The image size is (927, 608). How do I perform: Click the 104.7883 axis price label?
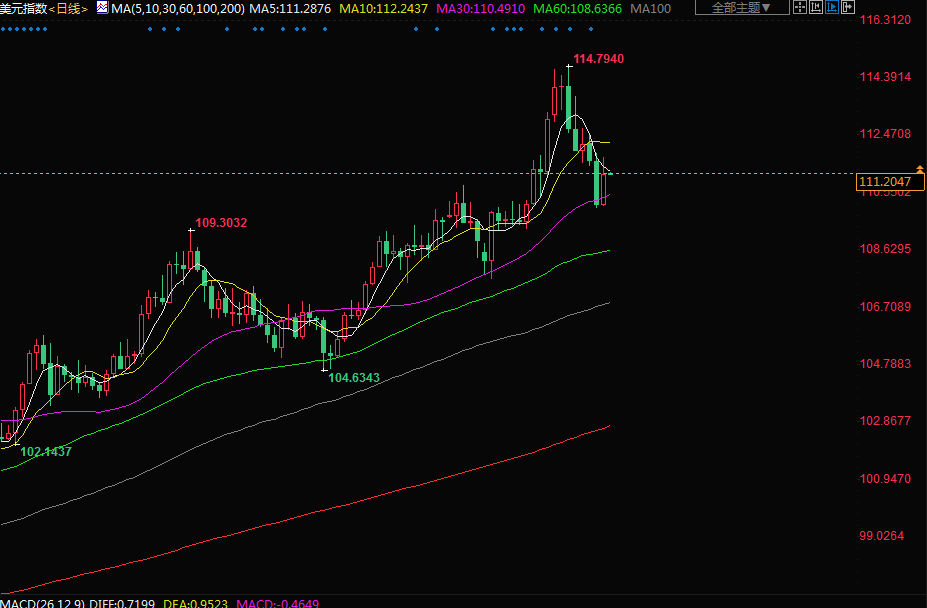coord(885,364)
